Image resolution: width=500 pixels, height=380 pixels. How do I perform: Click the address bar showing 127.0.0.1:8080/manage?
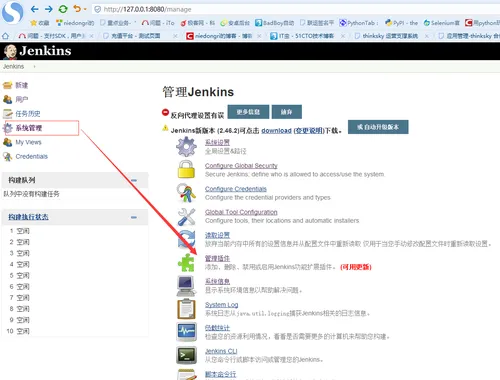point(295,9)
